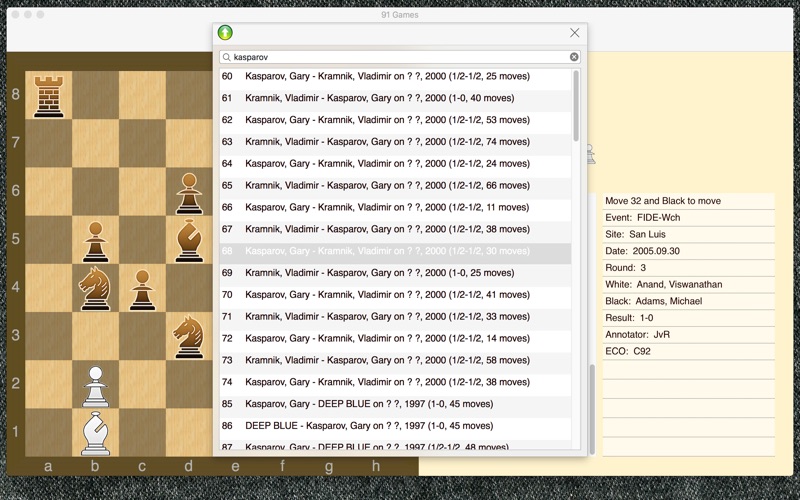Screen dimensions: 800x500
Task: Click the Date: 2005.09.30 field
Action: (688, 251)
